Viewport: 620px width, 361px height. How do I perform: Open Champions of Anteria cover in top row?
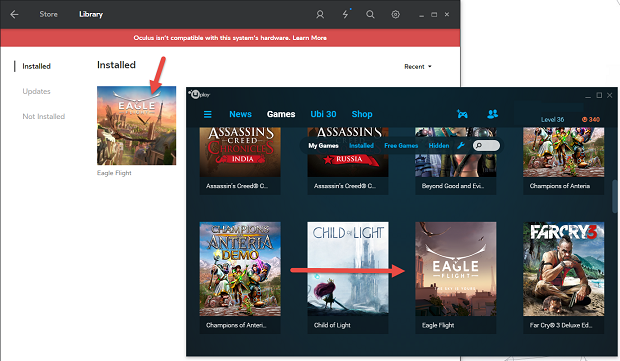coord(563,152)
